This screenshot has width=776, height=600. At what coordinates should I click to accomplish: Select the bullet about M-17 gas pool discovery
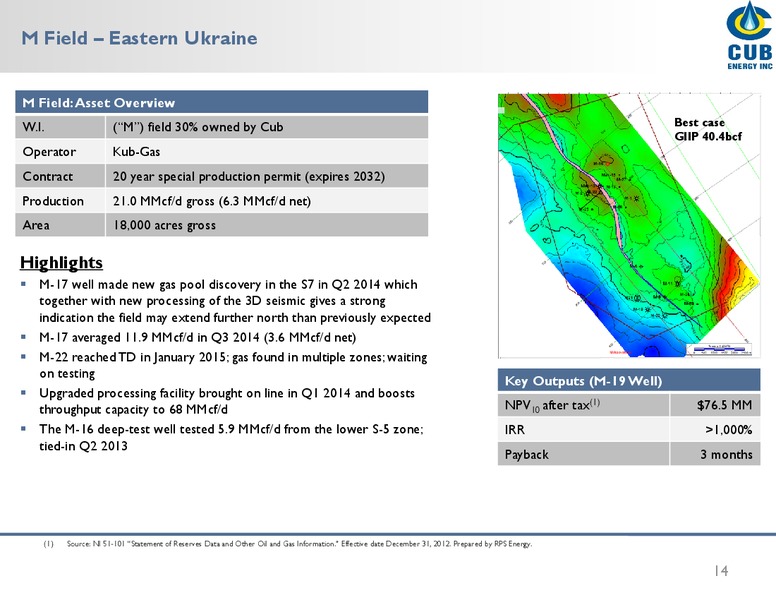[235, 301]
